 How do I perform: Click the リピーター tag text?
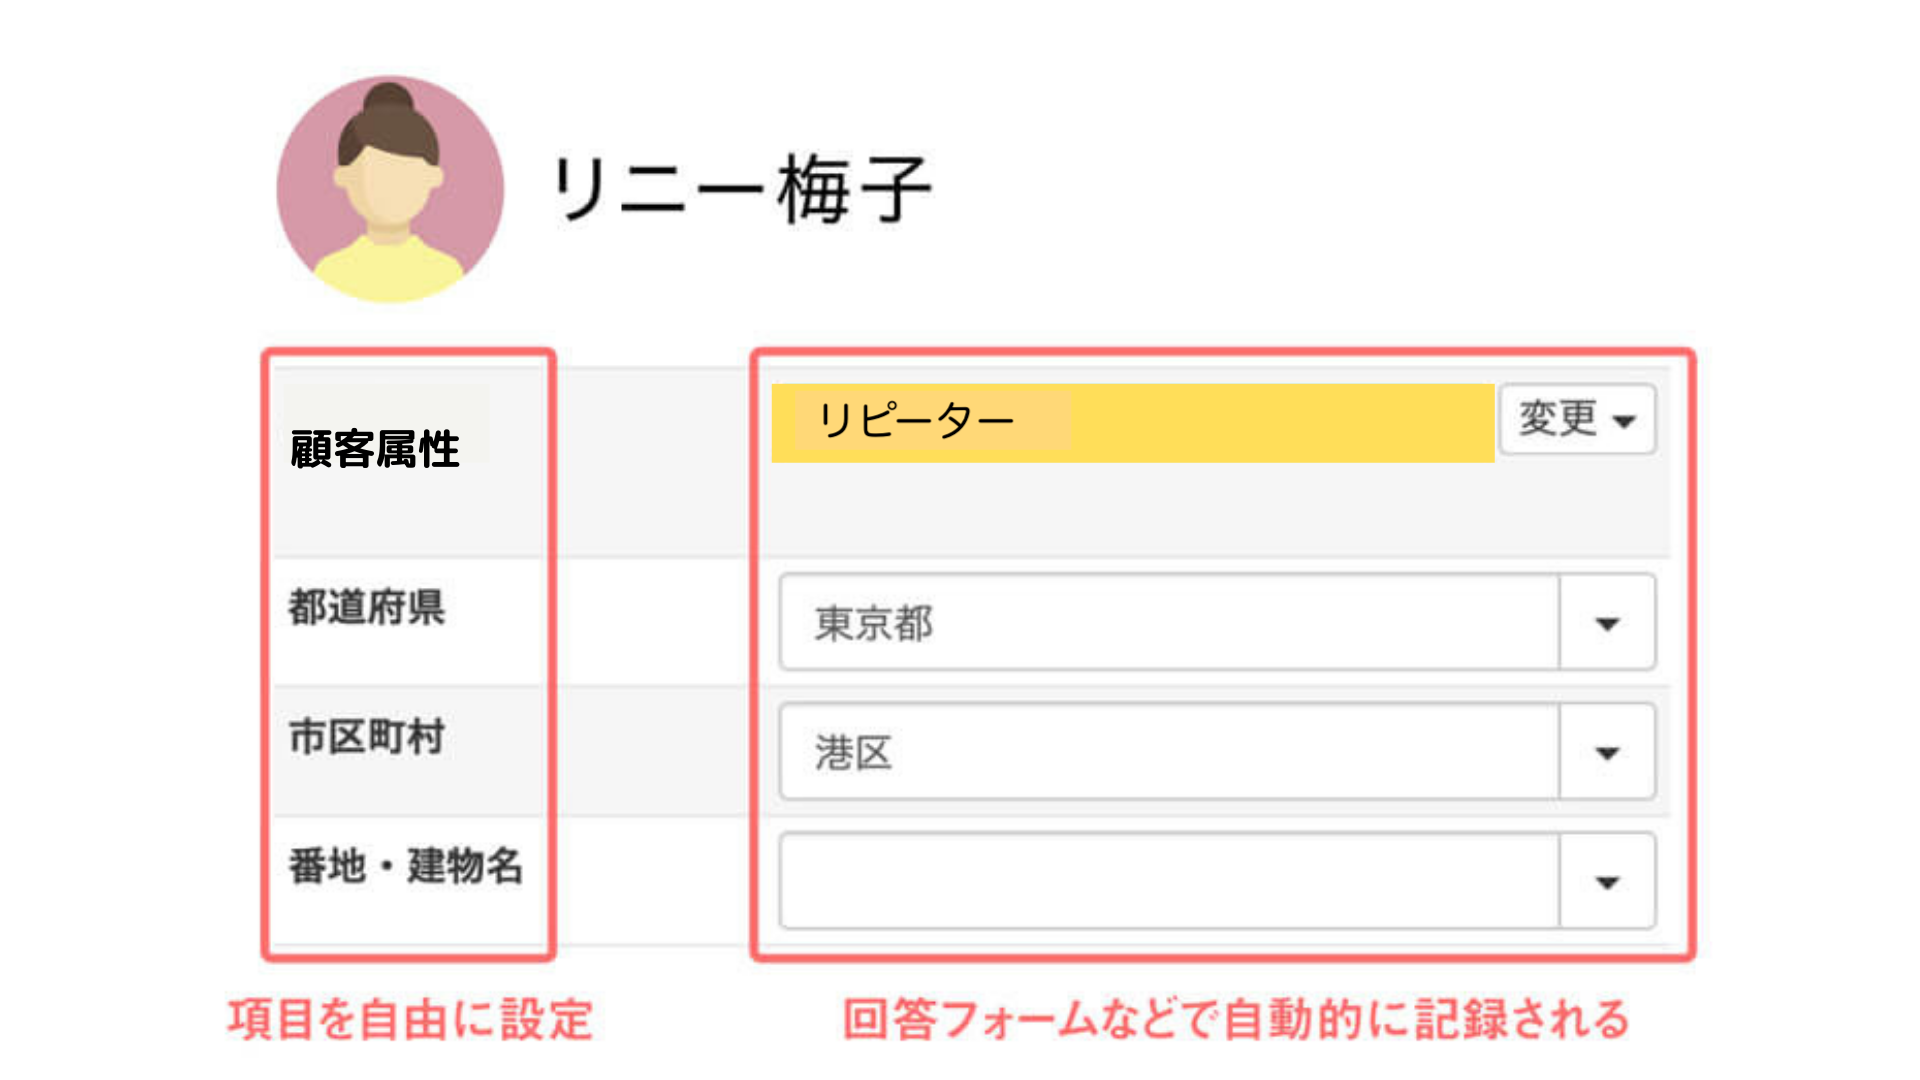coord(916,420)
